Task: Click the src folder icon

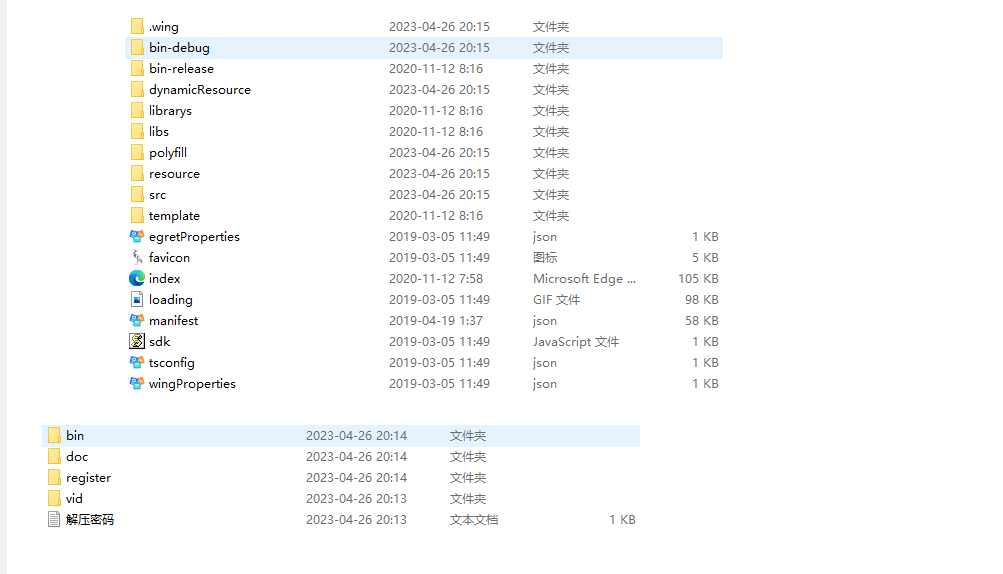Action: (x=137, y=195)
